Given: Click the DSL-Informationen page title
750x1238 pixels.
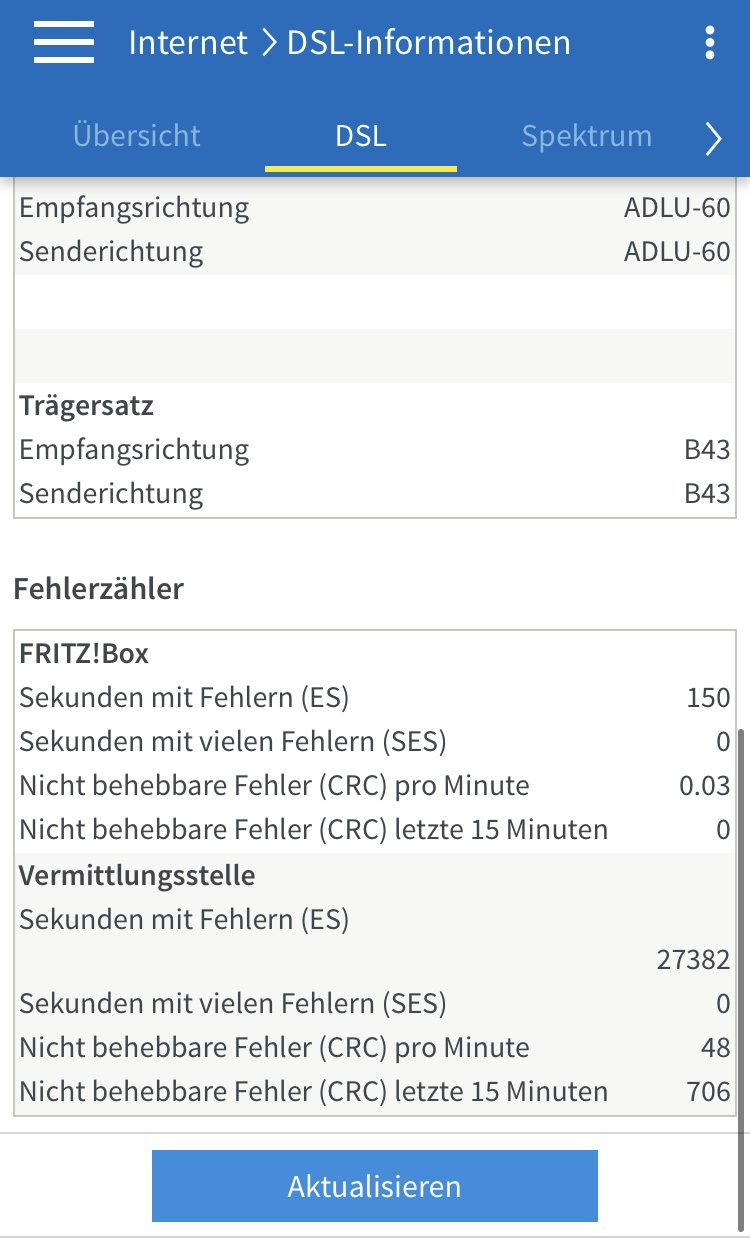Looking at the screenshot, I should (429, 43).
